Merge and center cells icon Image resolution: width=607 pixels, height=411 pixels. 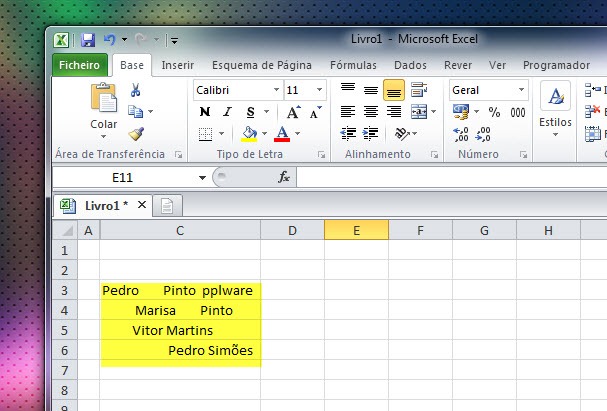(x=419, y=112)
